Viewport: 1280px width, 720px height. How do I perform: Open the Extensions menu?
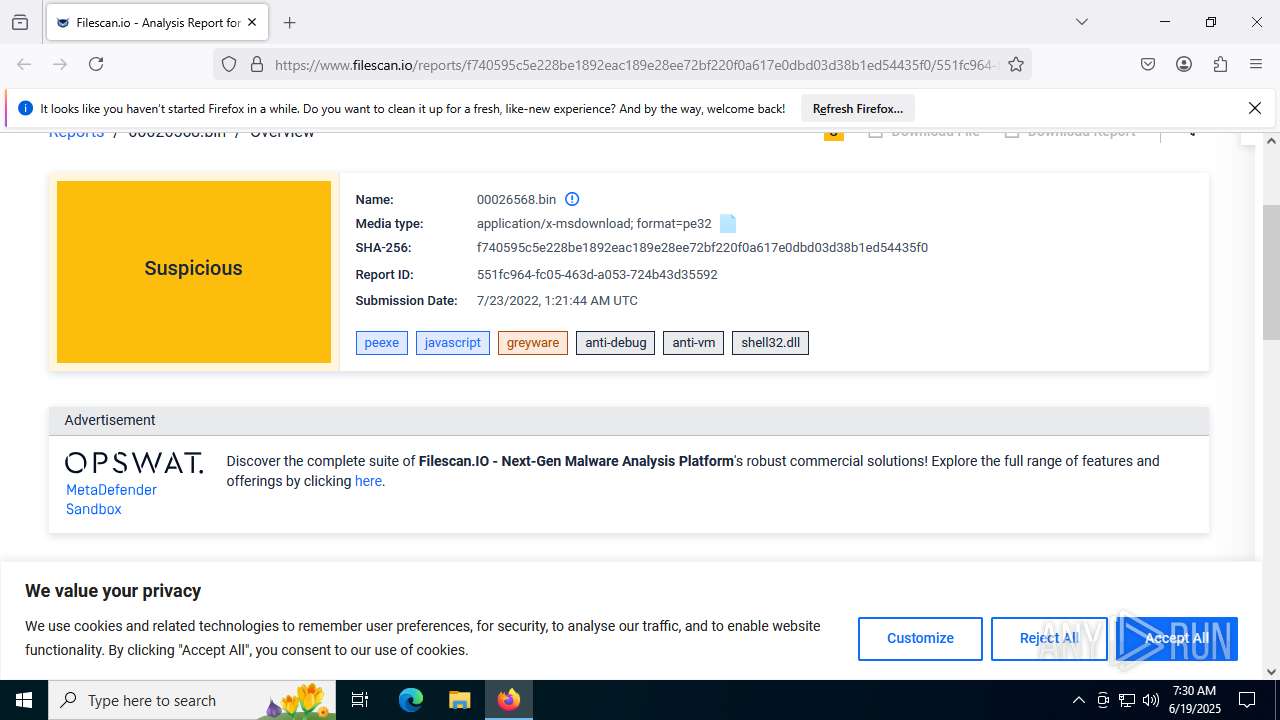(1220, 64)
